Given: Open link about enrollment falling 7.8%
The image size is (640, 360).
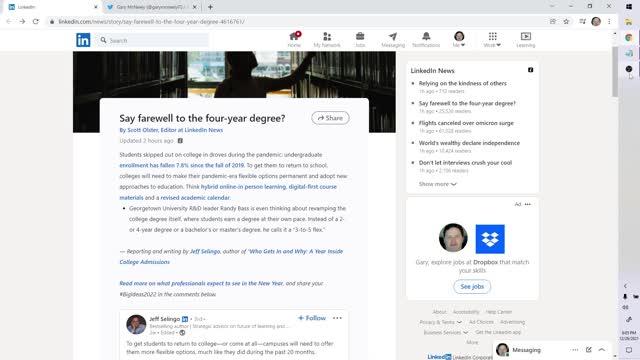Looking at the screenshot, I should [182, 165].
